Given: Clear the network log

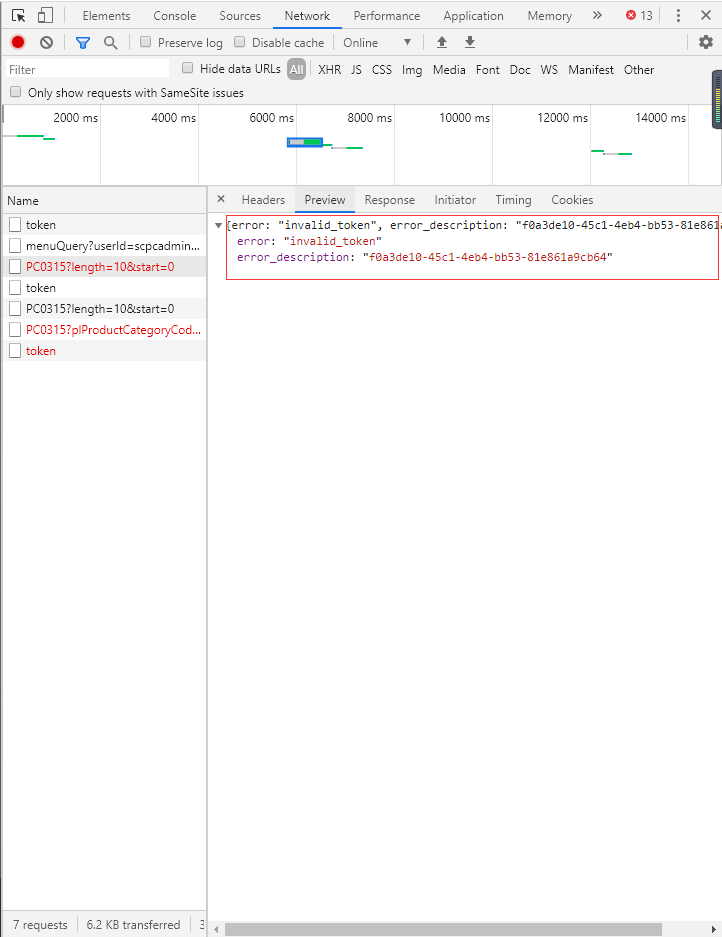Looking at the screenshot, I should (47, 42).
